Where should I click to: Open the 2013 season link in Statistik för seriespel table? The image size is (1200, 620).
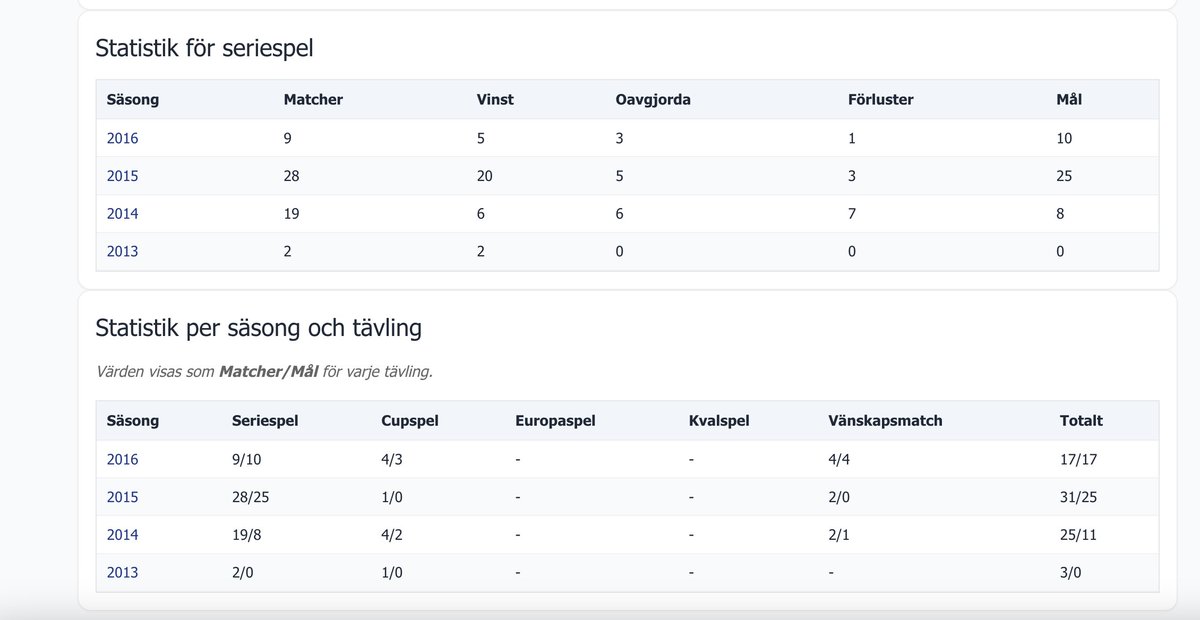coord(122,252)
